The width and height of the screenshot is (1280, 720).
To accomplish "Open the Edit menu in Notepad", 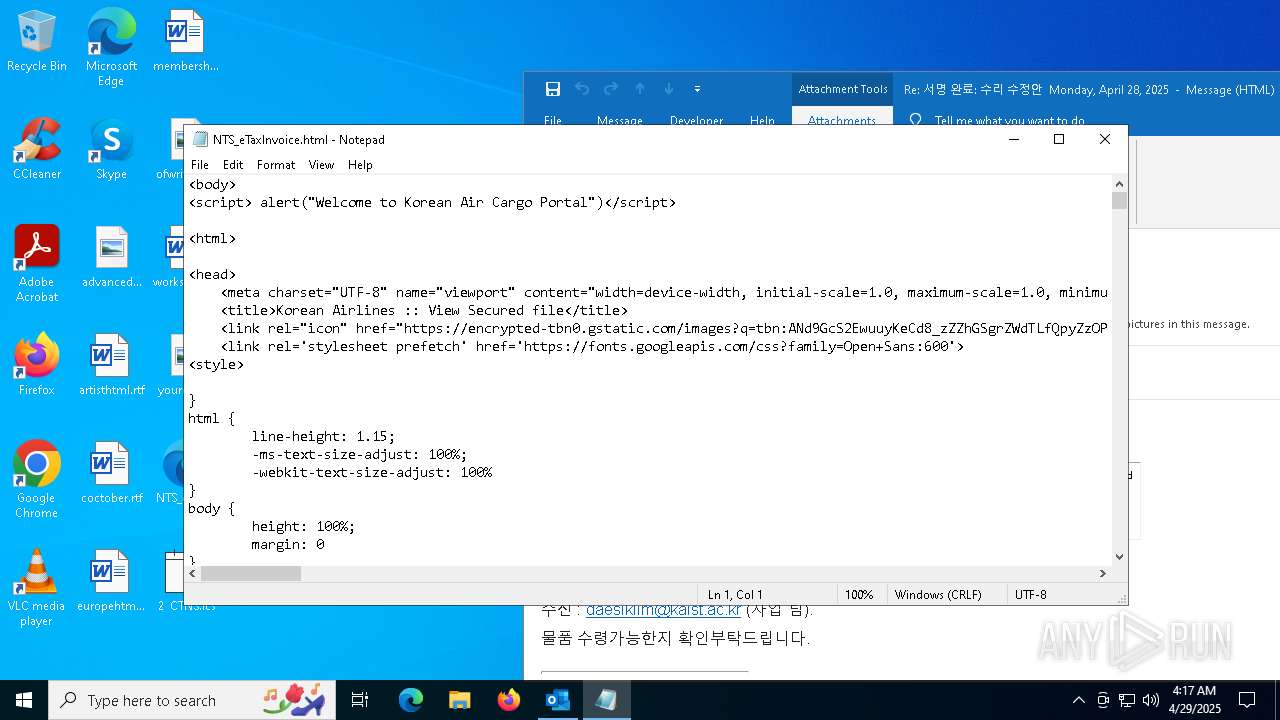I will tap(233, 165).
